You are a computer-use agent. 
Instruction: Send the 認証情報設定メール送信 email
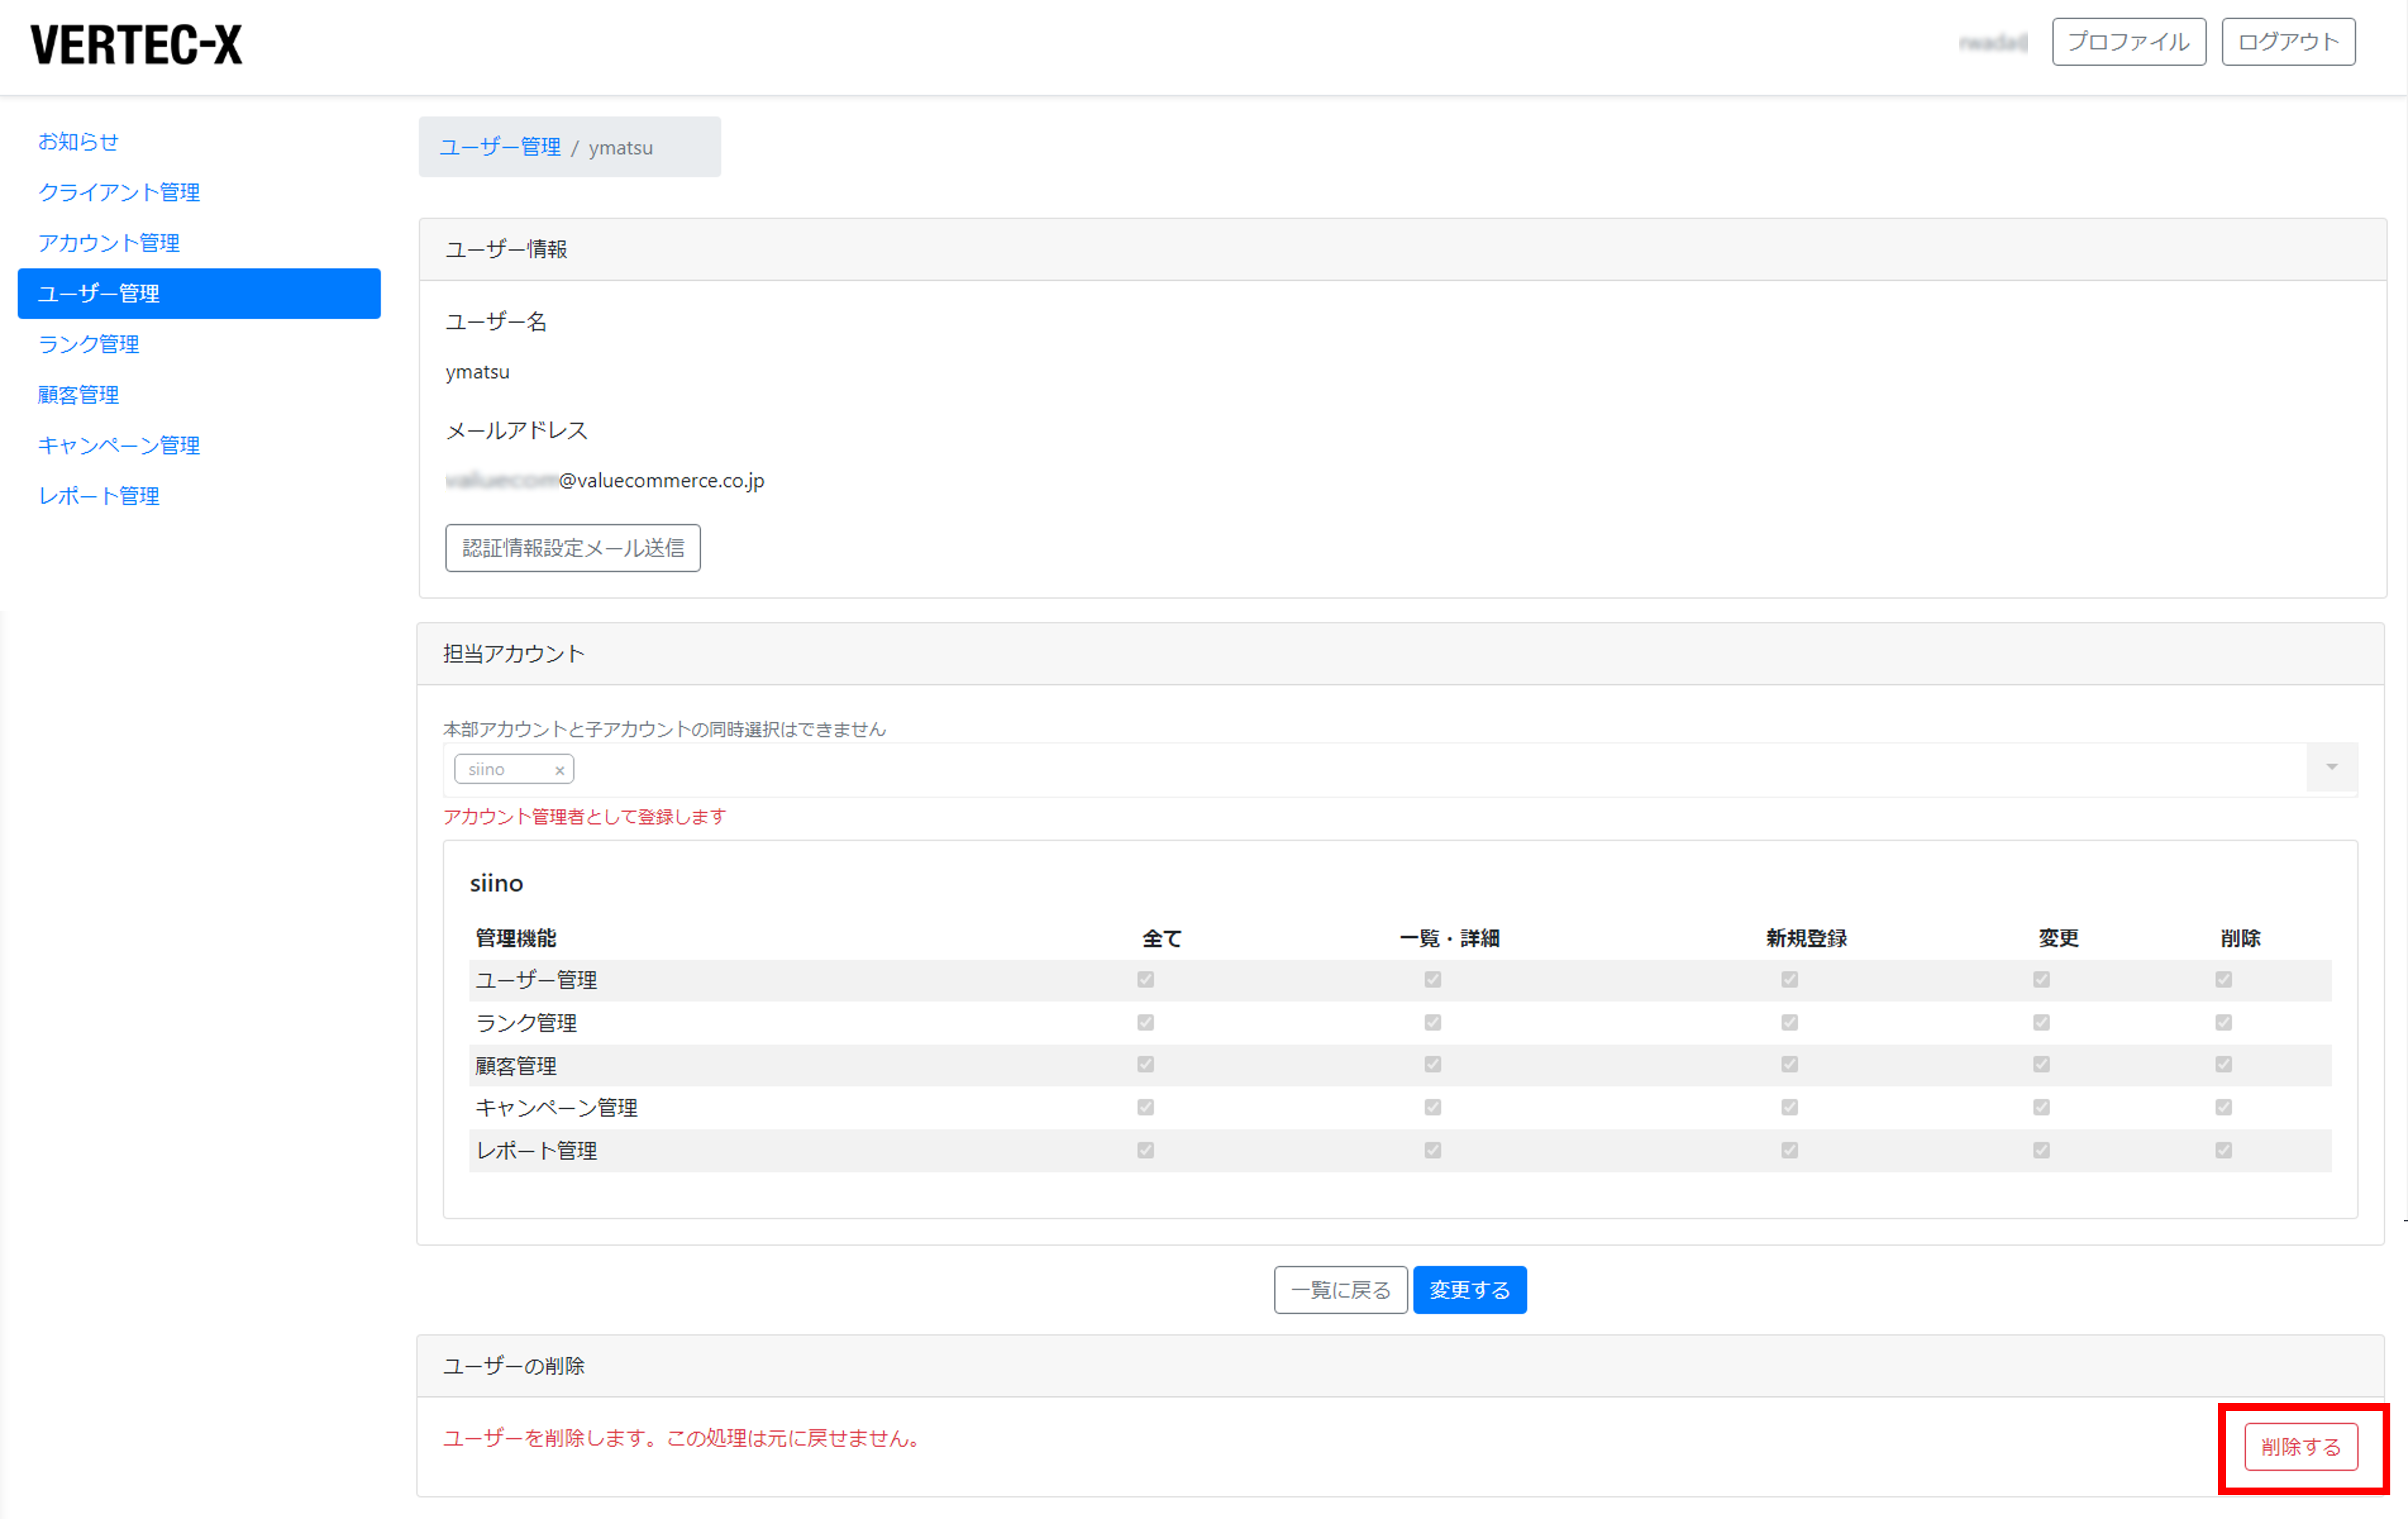(573, 548)
